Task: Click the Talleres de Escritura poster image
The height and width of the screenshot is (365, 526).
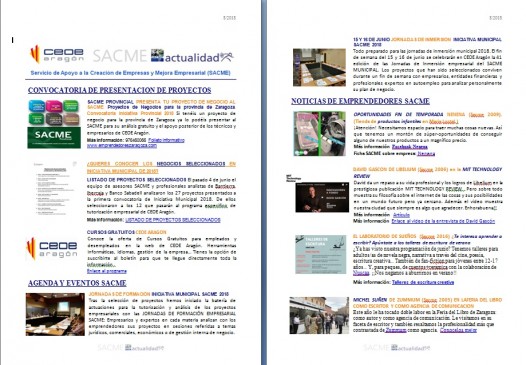Action: tap(320, 254)
